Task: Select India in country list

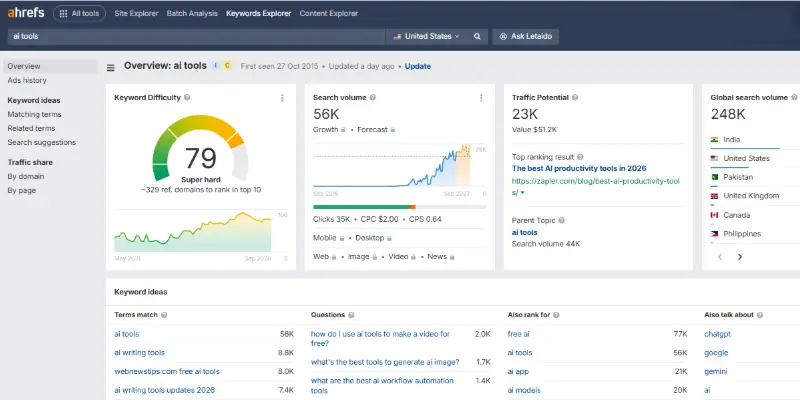Action: pos(732,140)
